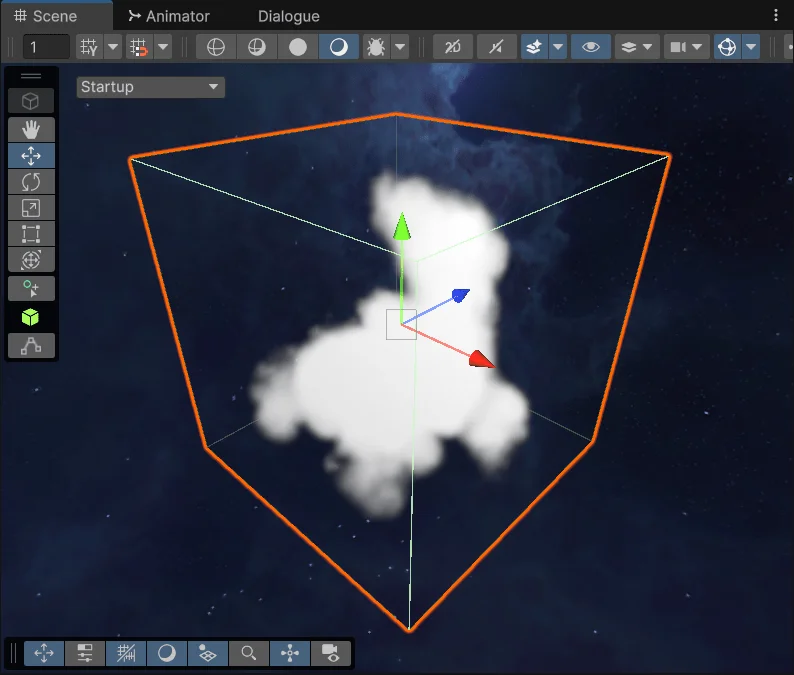Open the three-dot panel options menu
The image size is (794, 675).
point(776,16)
